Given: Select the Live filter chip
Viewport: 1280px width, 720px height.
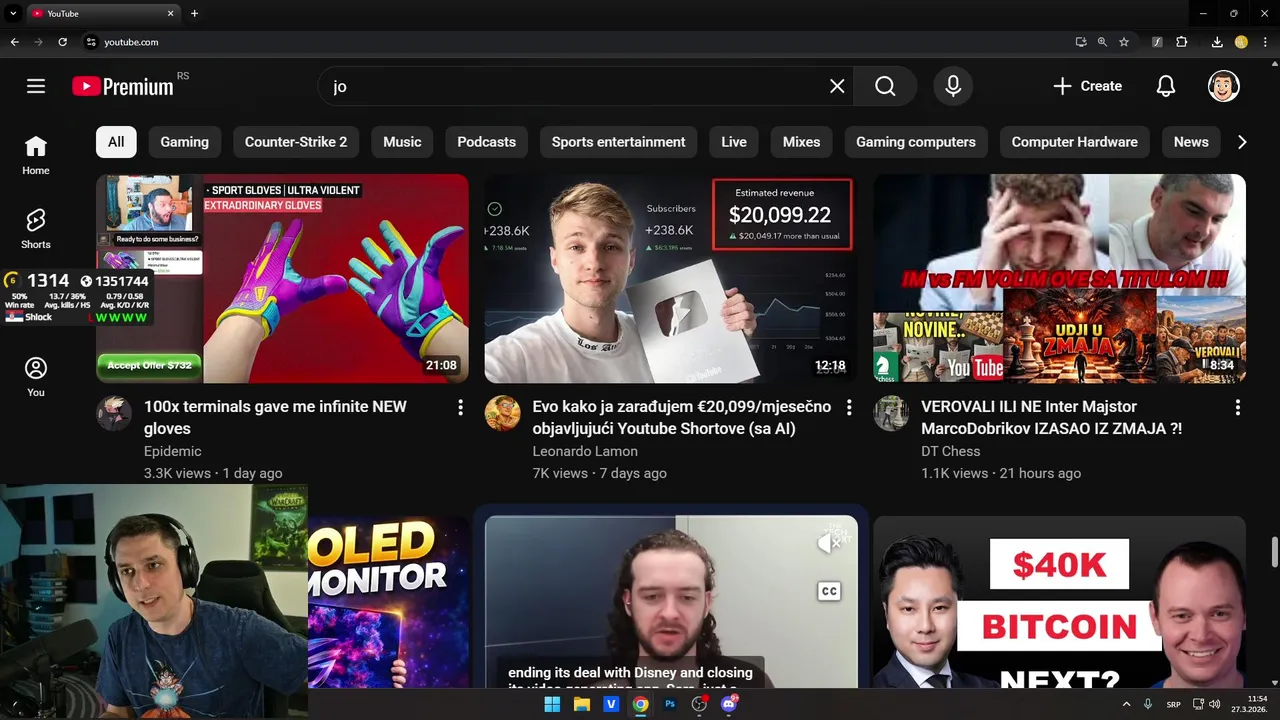Looking at the screenshot, I should pos(734,142).
